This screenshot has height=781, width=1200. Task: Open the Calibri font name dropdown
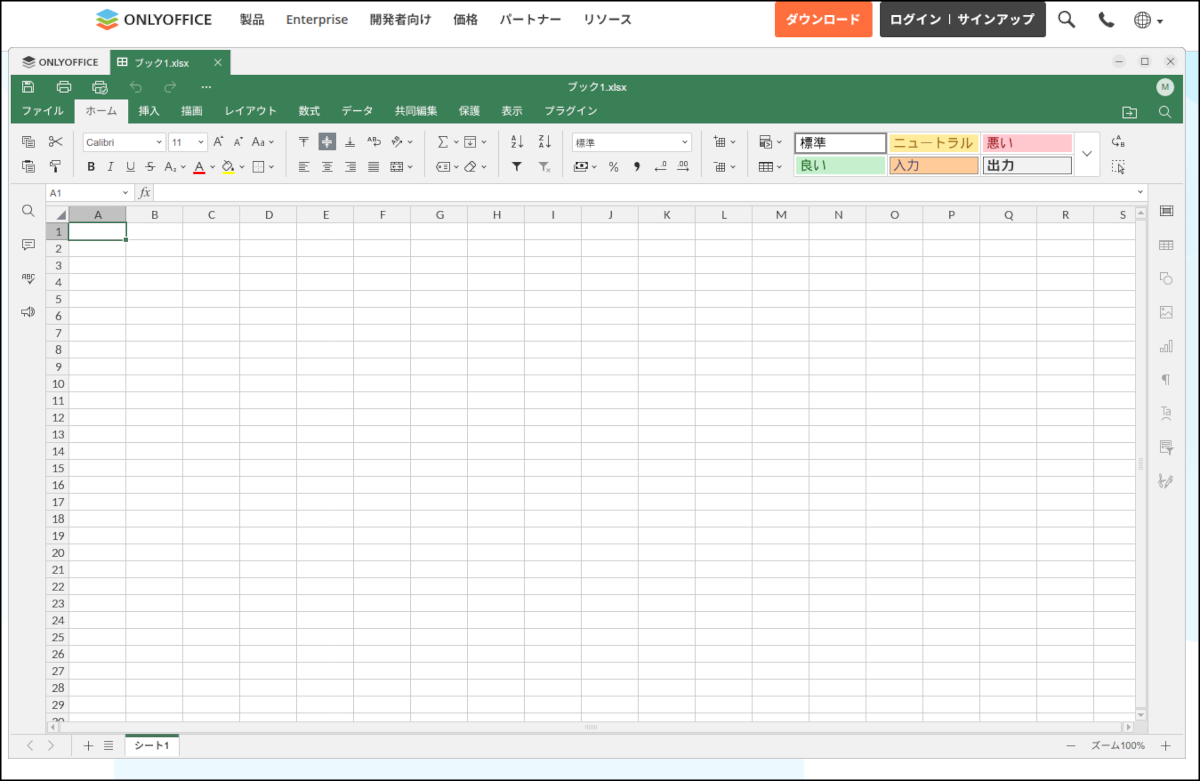pos(124,142)
